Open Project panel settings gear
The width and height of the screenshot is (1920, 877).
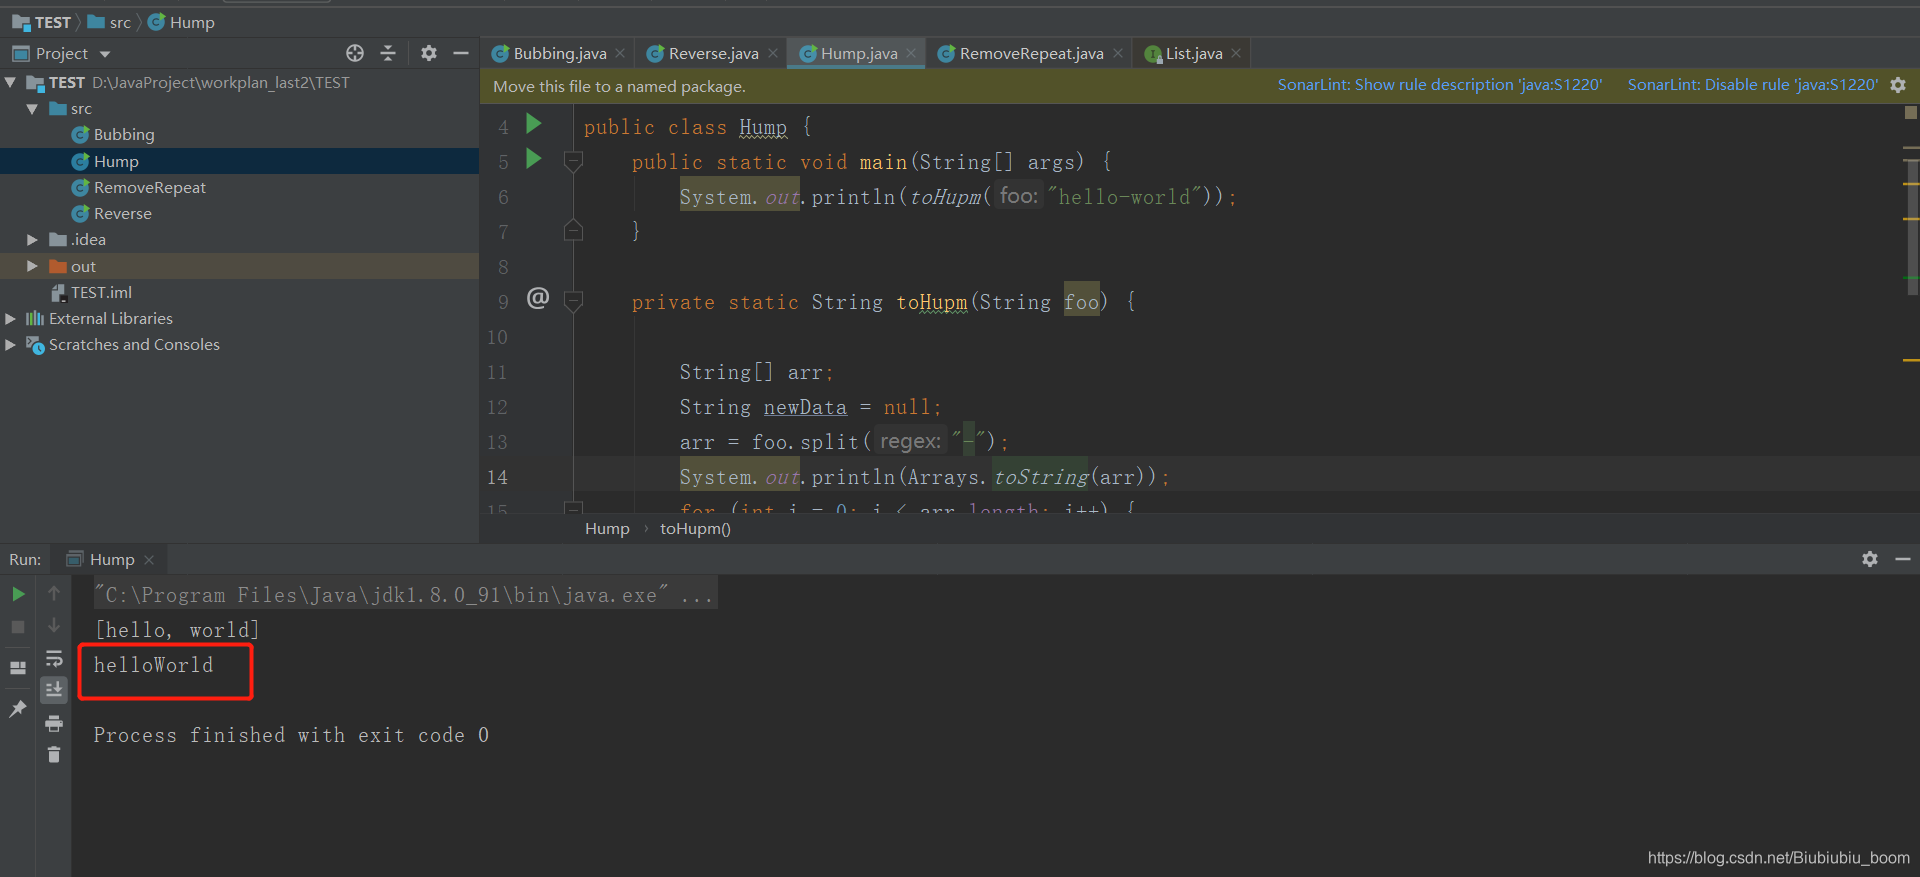point(429,53)
